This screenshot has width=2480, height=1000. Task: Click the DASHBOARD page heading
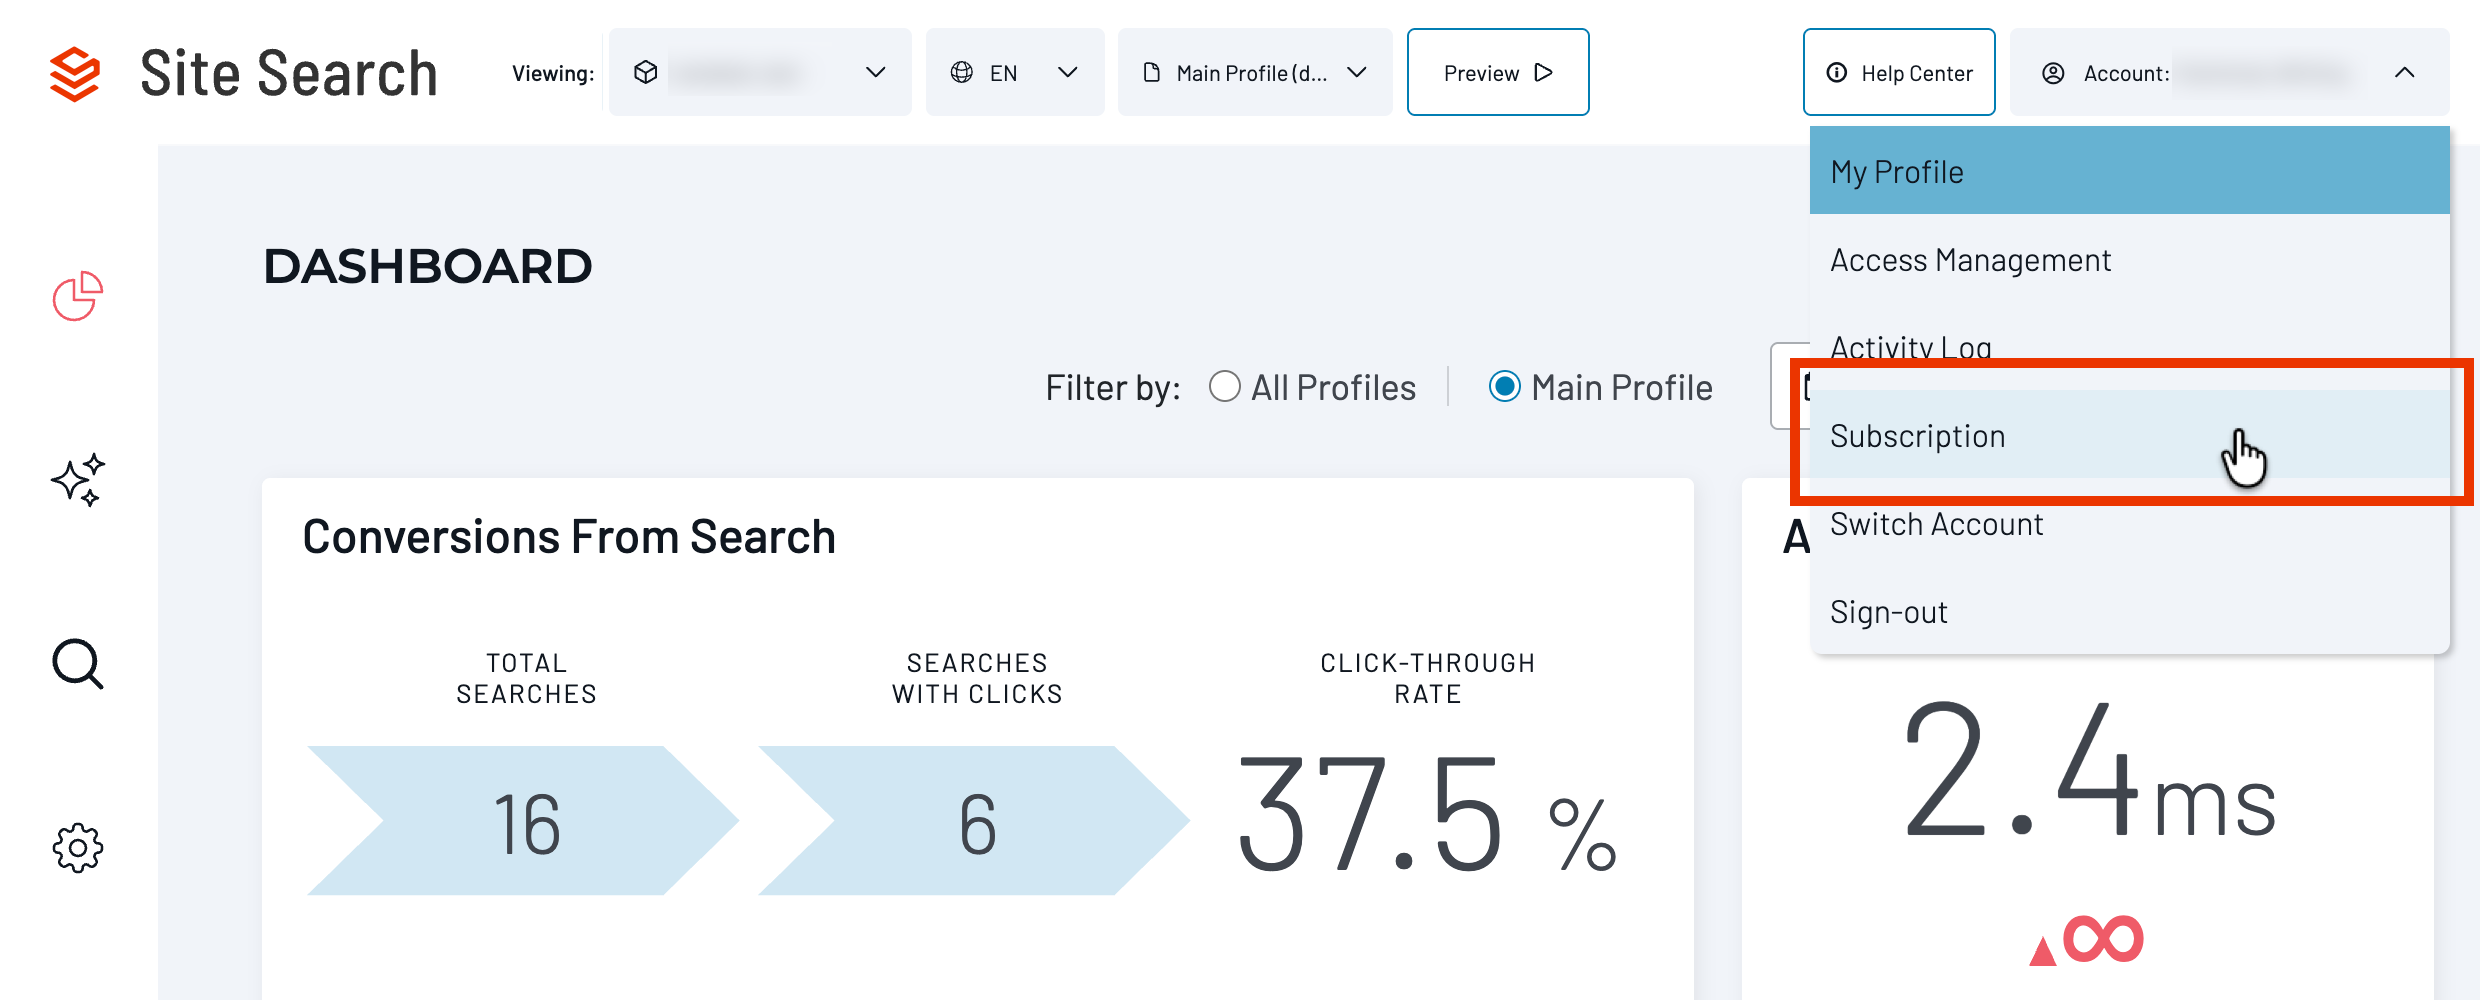(x=428, y=266)
